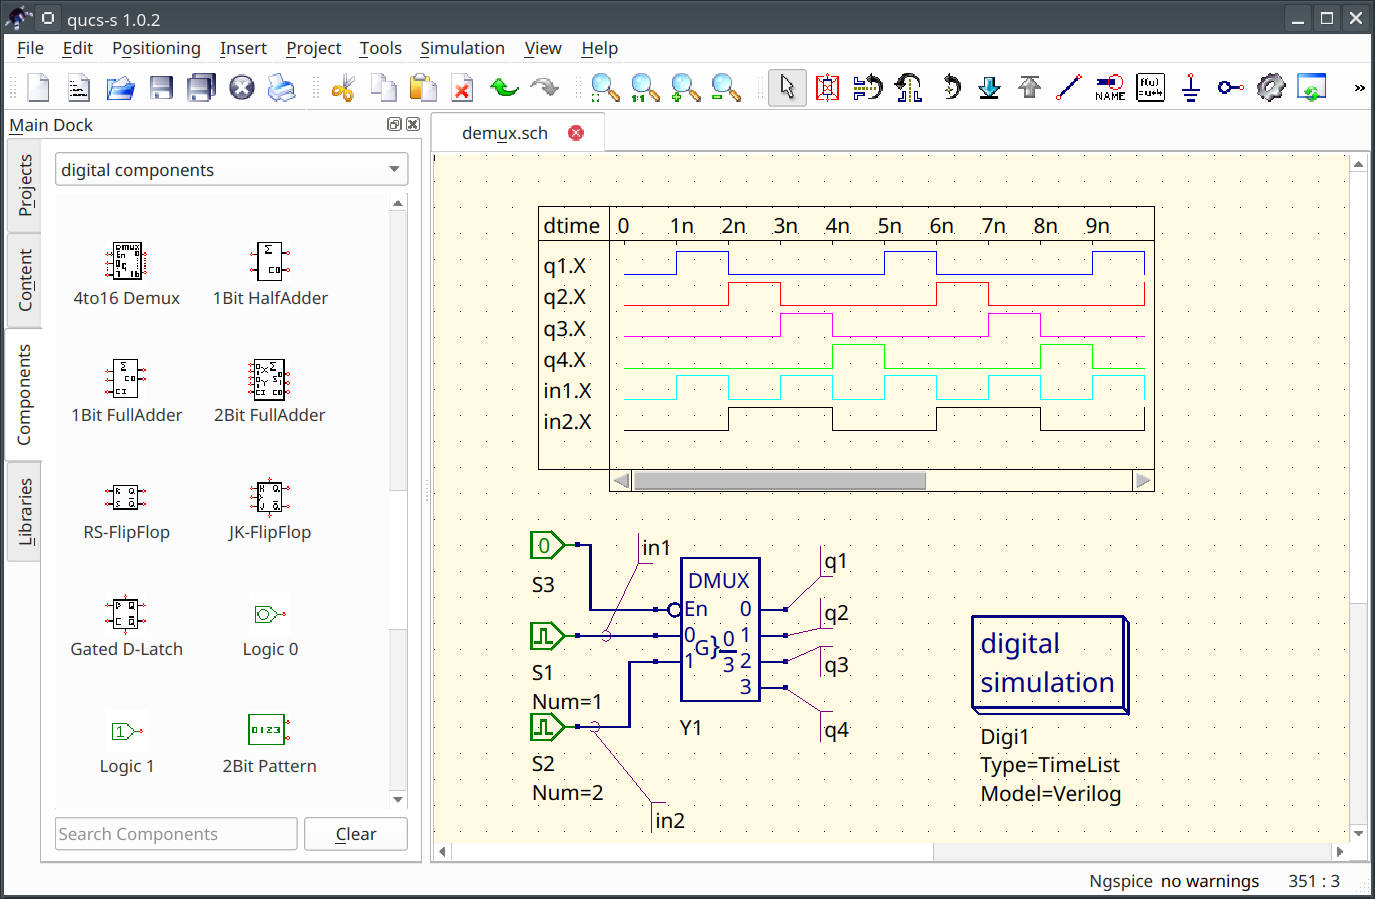This screenshot has height=899, width=1375.
Task: Close the demux.sch tab
Action: pos(576,133)
